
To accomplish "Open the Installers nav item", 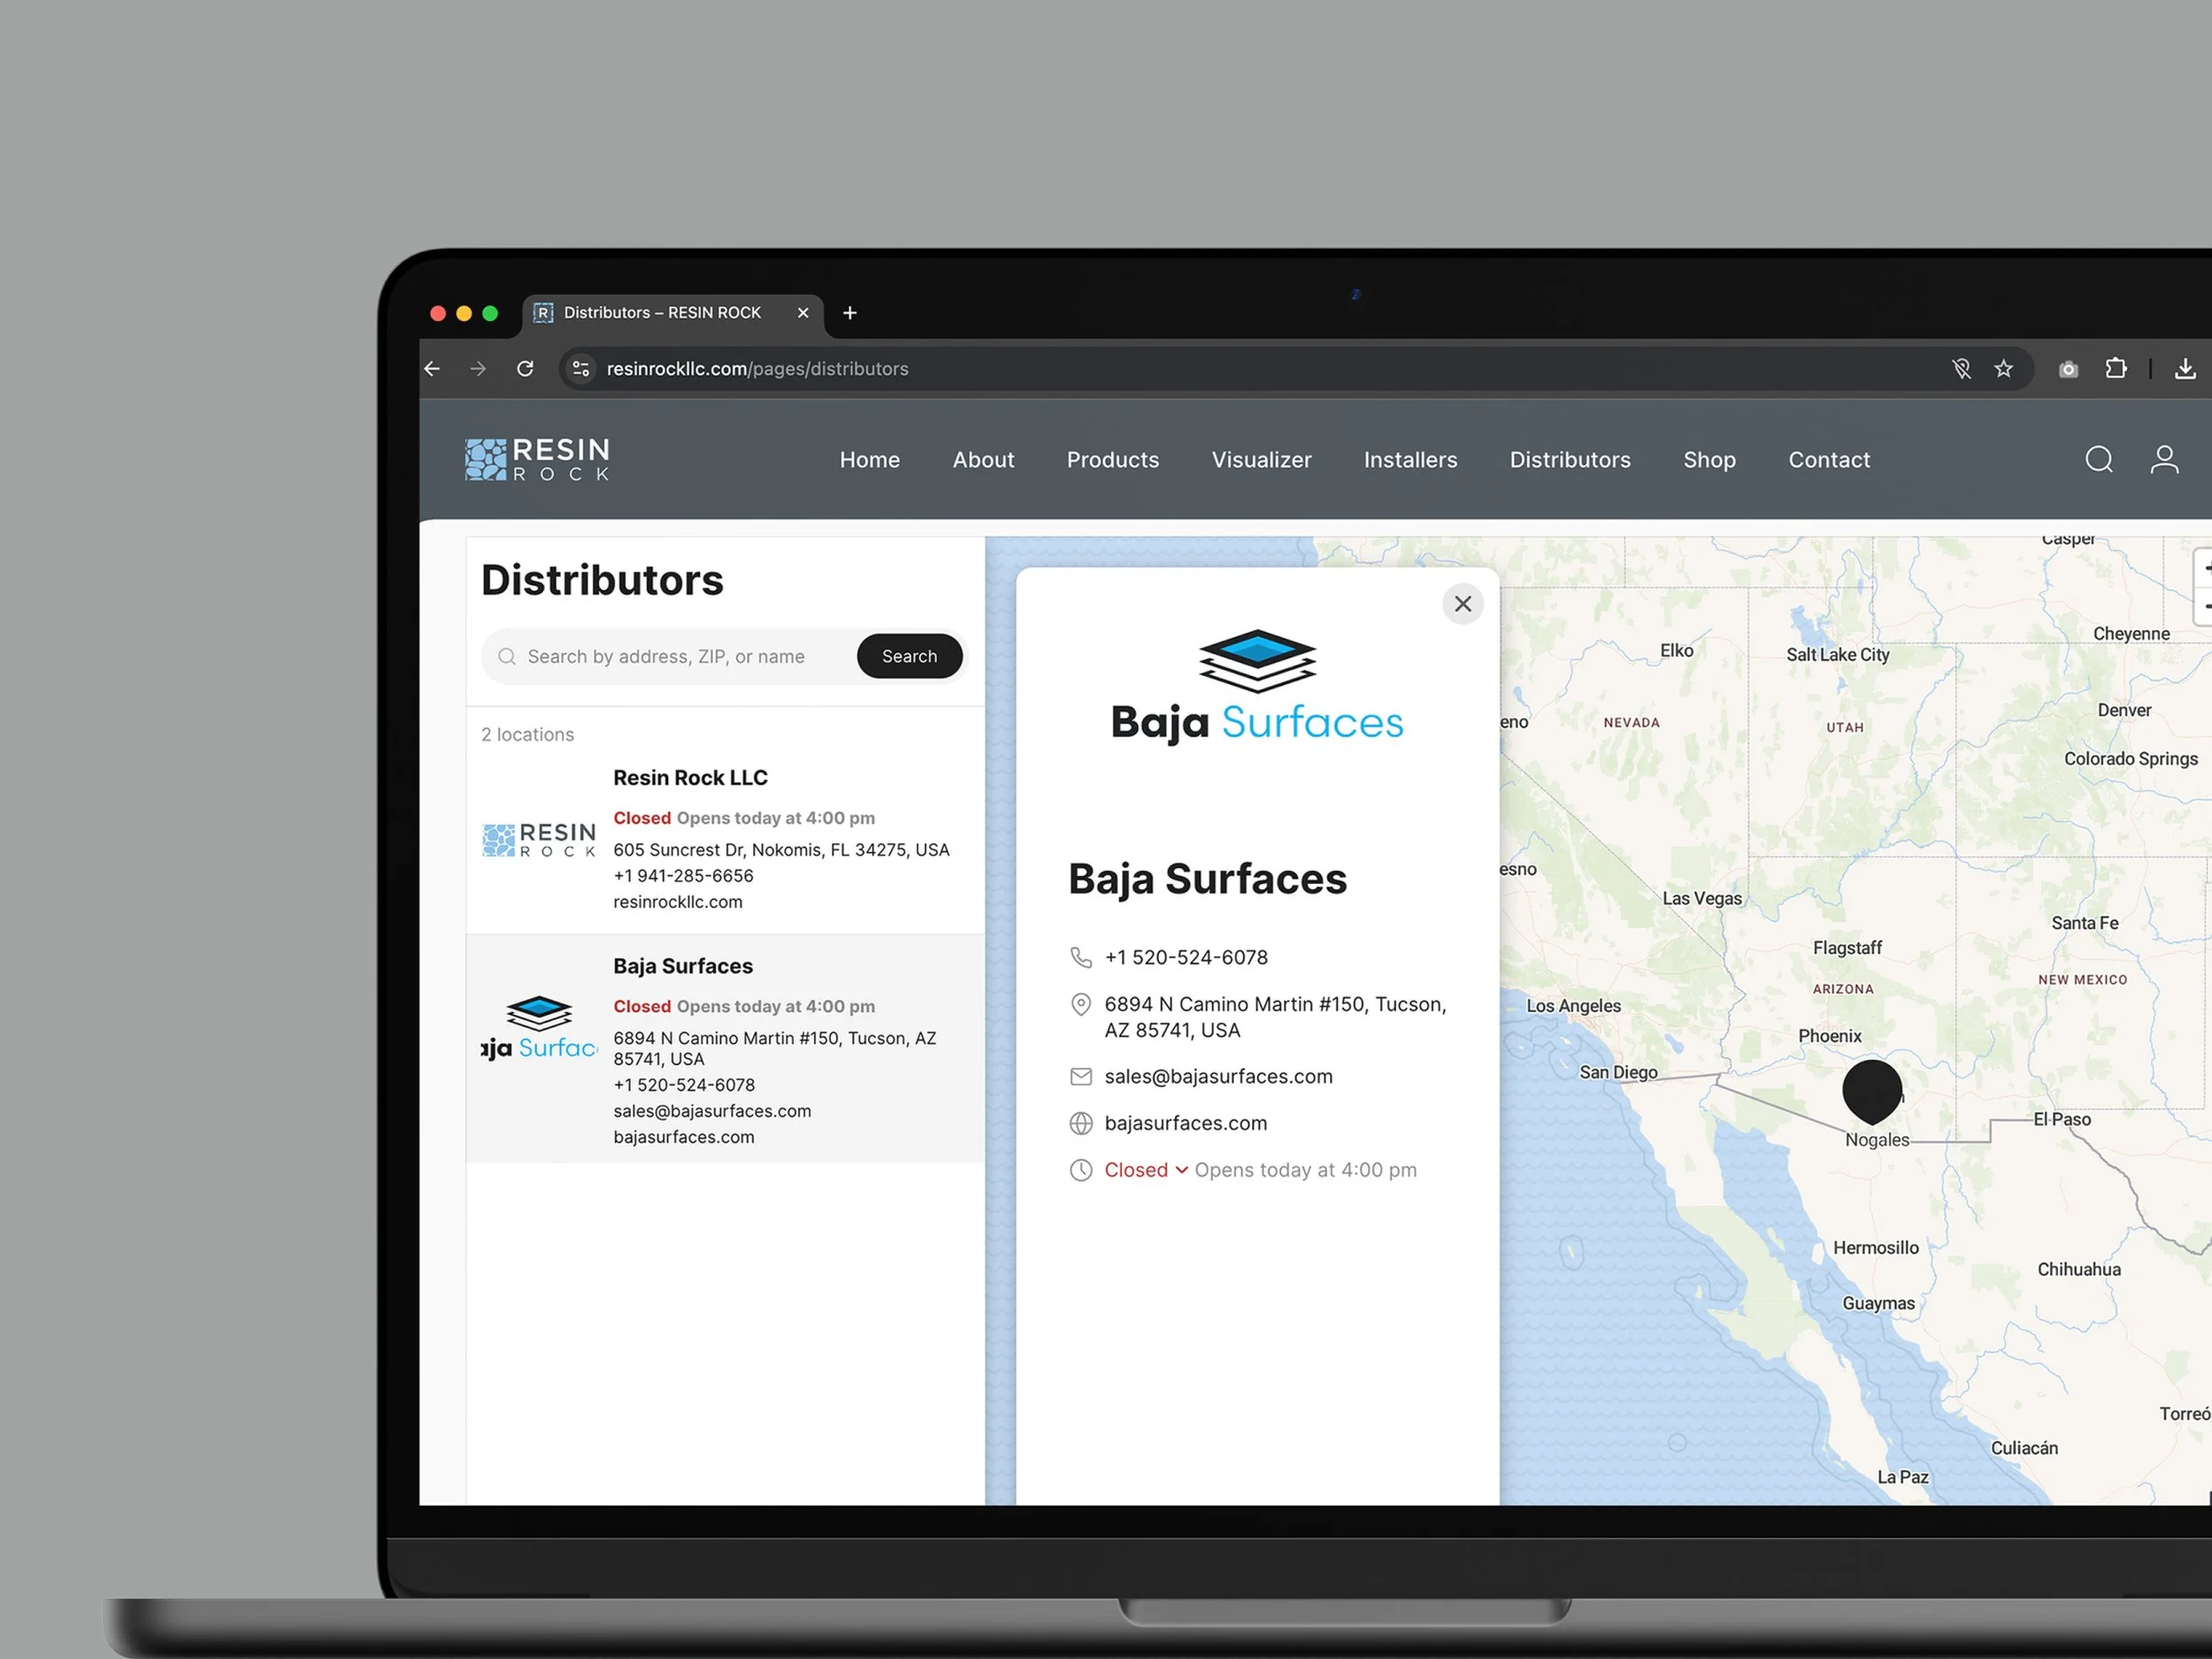I will pos(1411,460).
